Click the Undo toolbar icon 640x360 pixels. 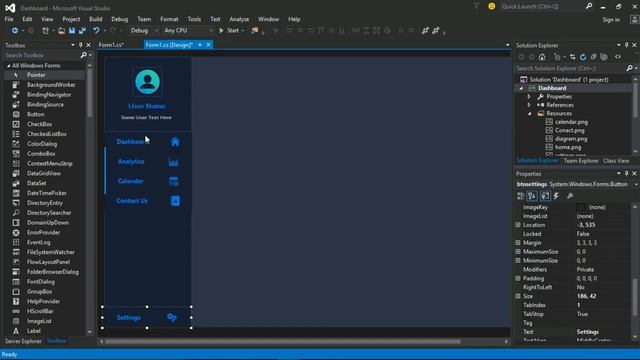point(96,31)
